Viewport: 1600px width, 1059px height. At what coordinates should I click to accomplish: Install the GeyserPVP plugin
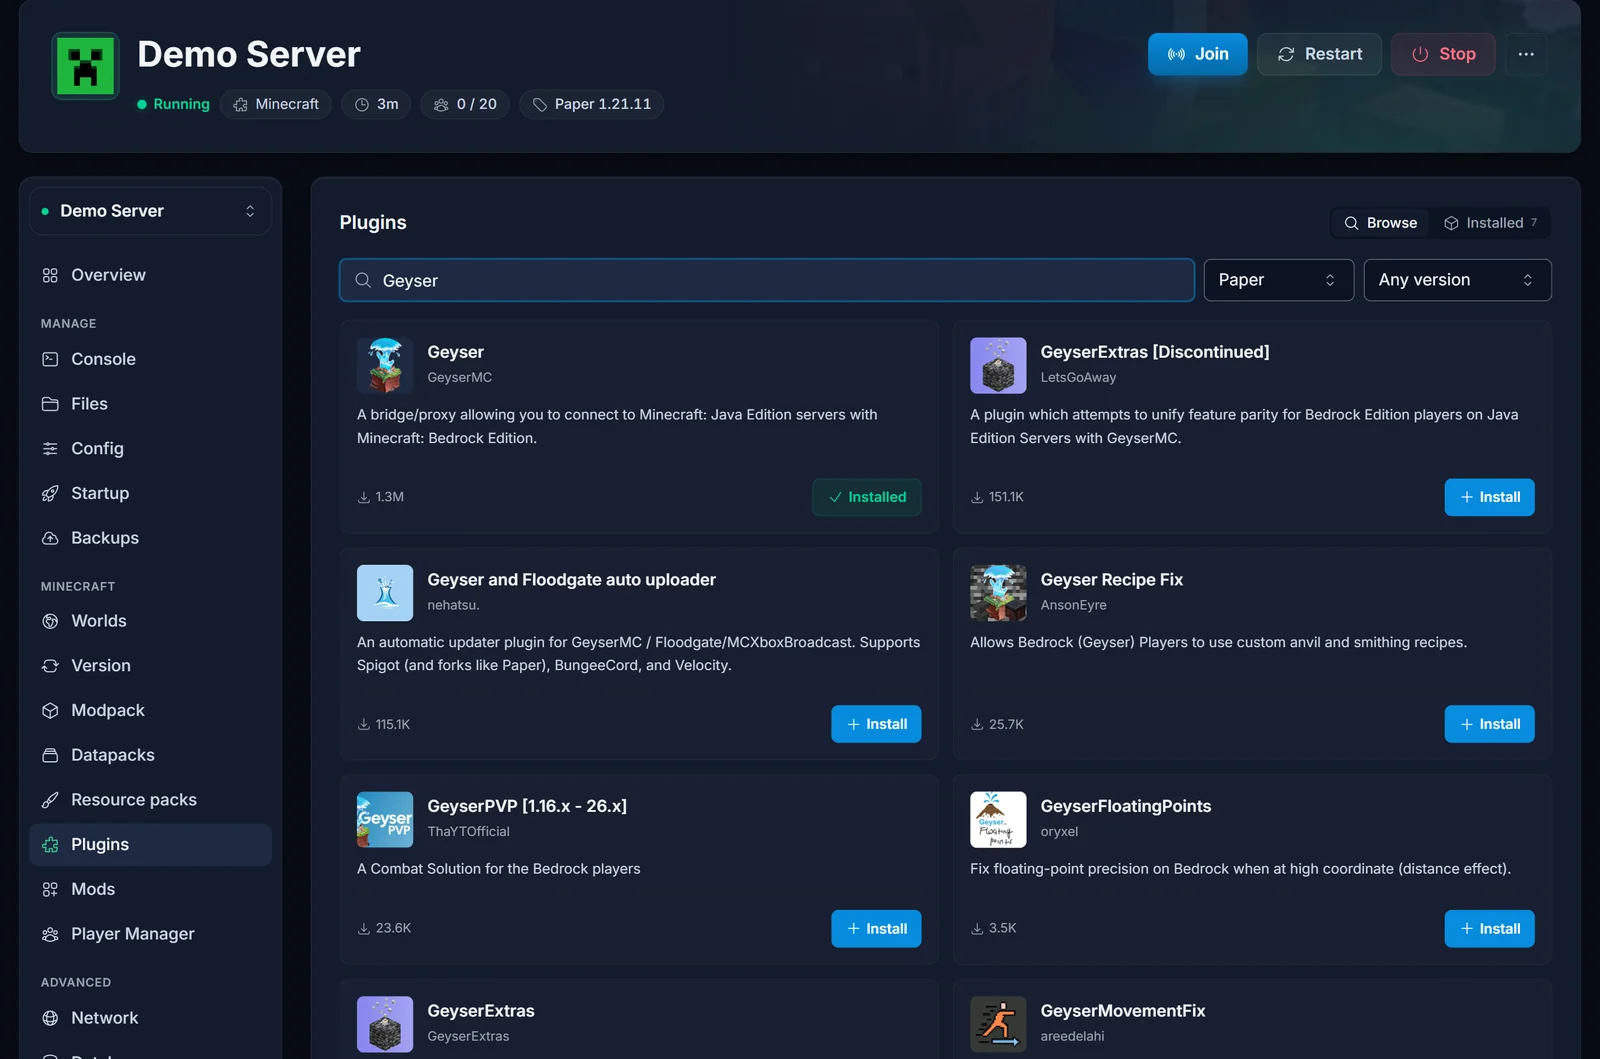tap(876, 929)
